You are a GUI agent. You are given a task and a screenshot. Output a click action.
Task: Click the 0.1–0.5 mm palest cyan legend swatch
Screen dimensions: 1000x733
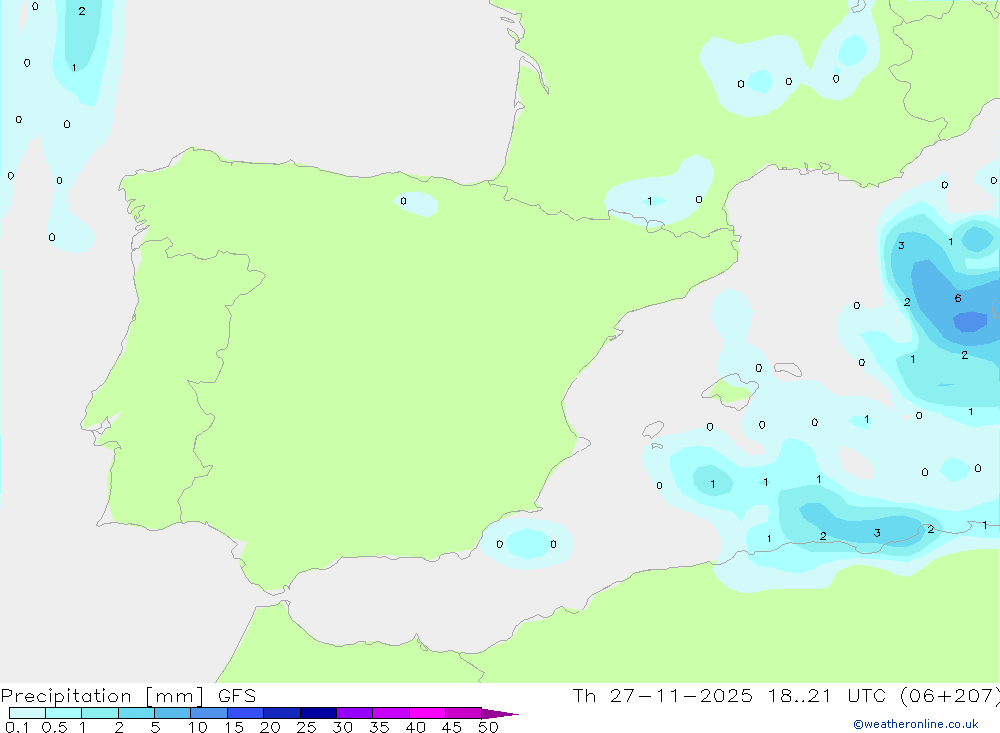click(x=27, y=713)
